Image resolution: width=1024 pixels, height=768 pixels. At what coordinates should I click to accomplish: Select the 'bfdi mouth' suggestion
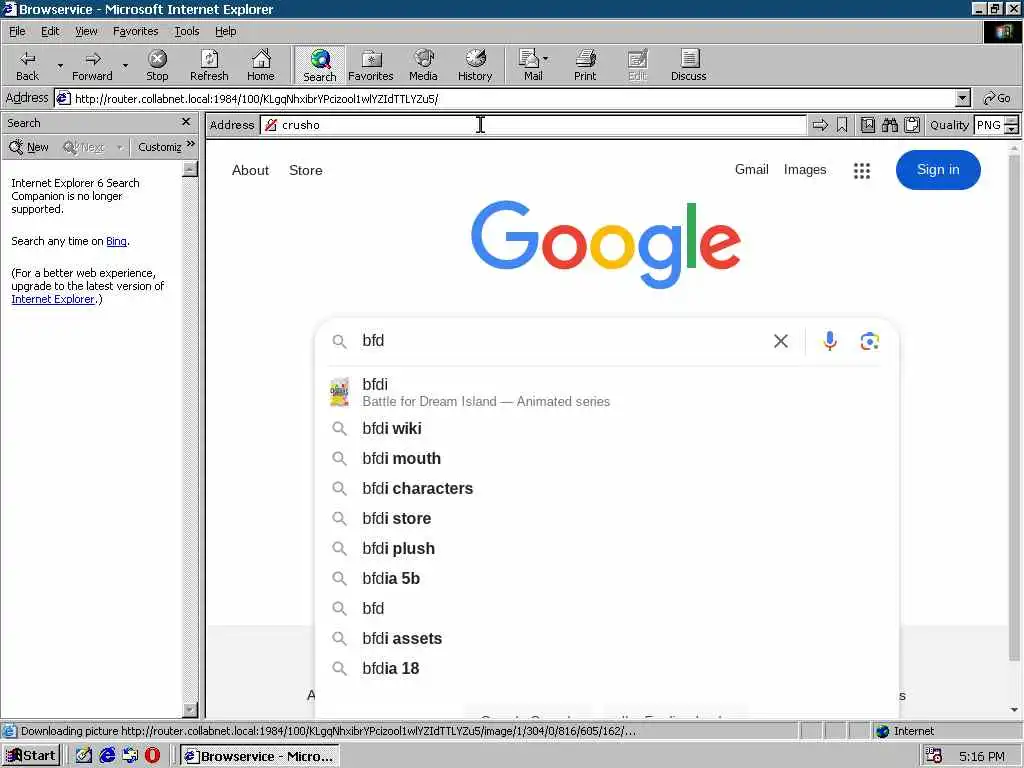coord(607,458)
